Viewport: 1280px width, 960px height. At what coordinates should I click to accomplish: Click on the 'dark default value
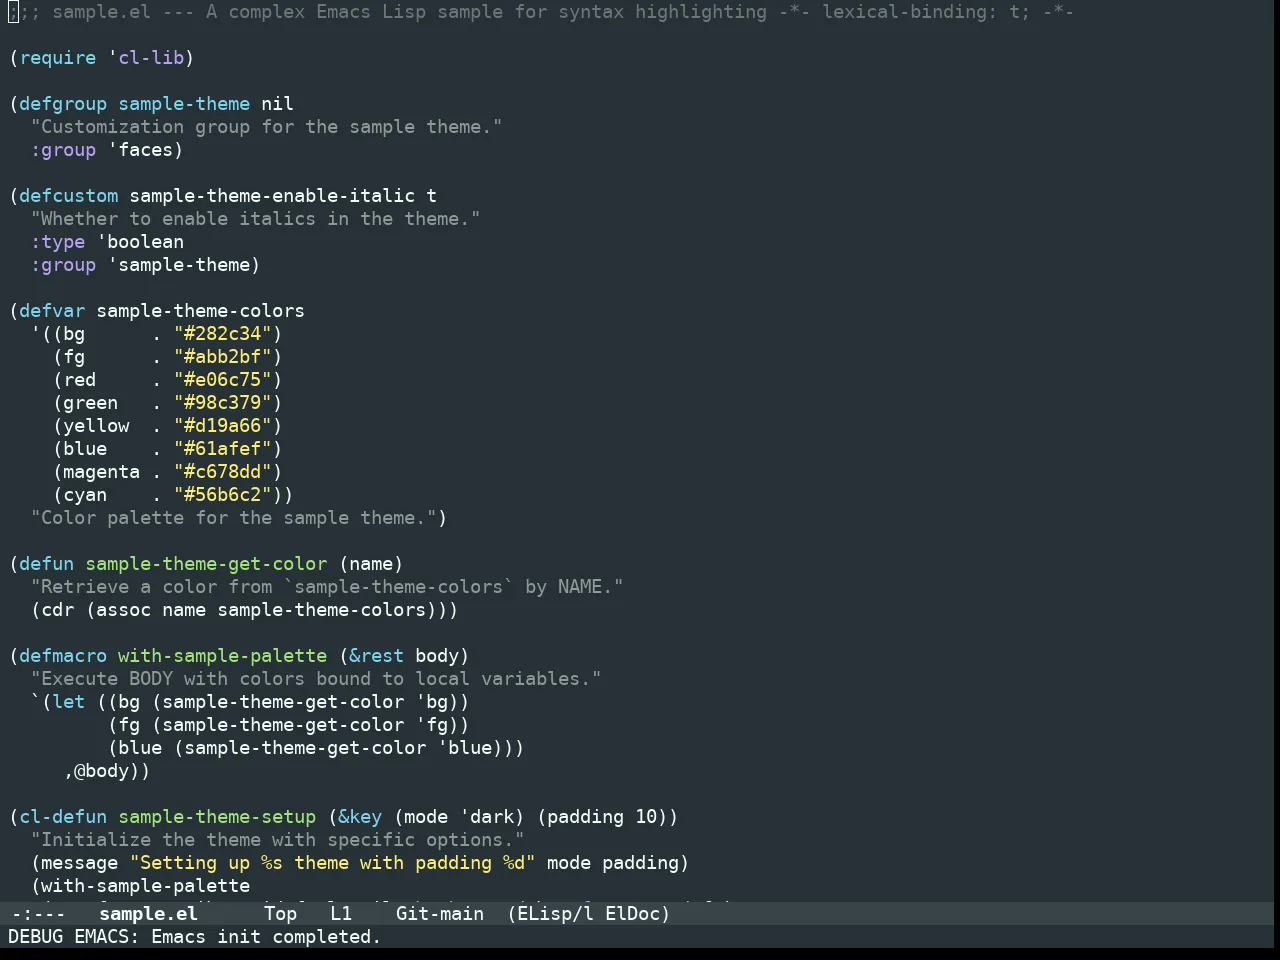tap(487, 817)
